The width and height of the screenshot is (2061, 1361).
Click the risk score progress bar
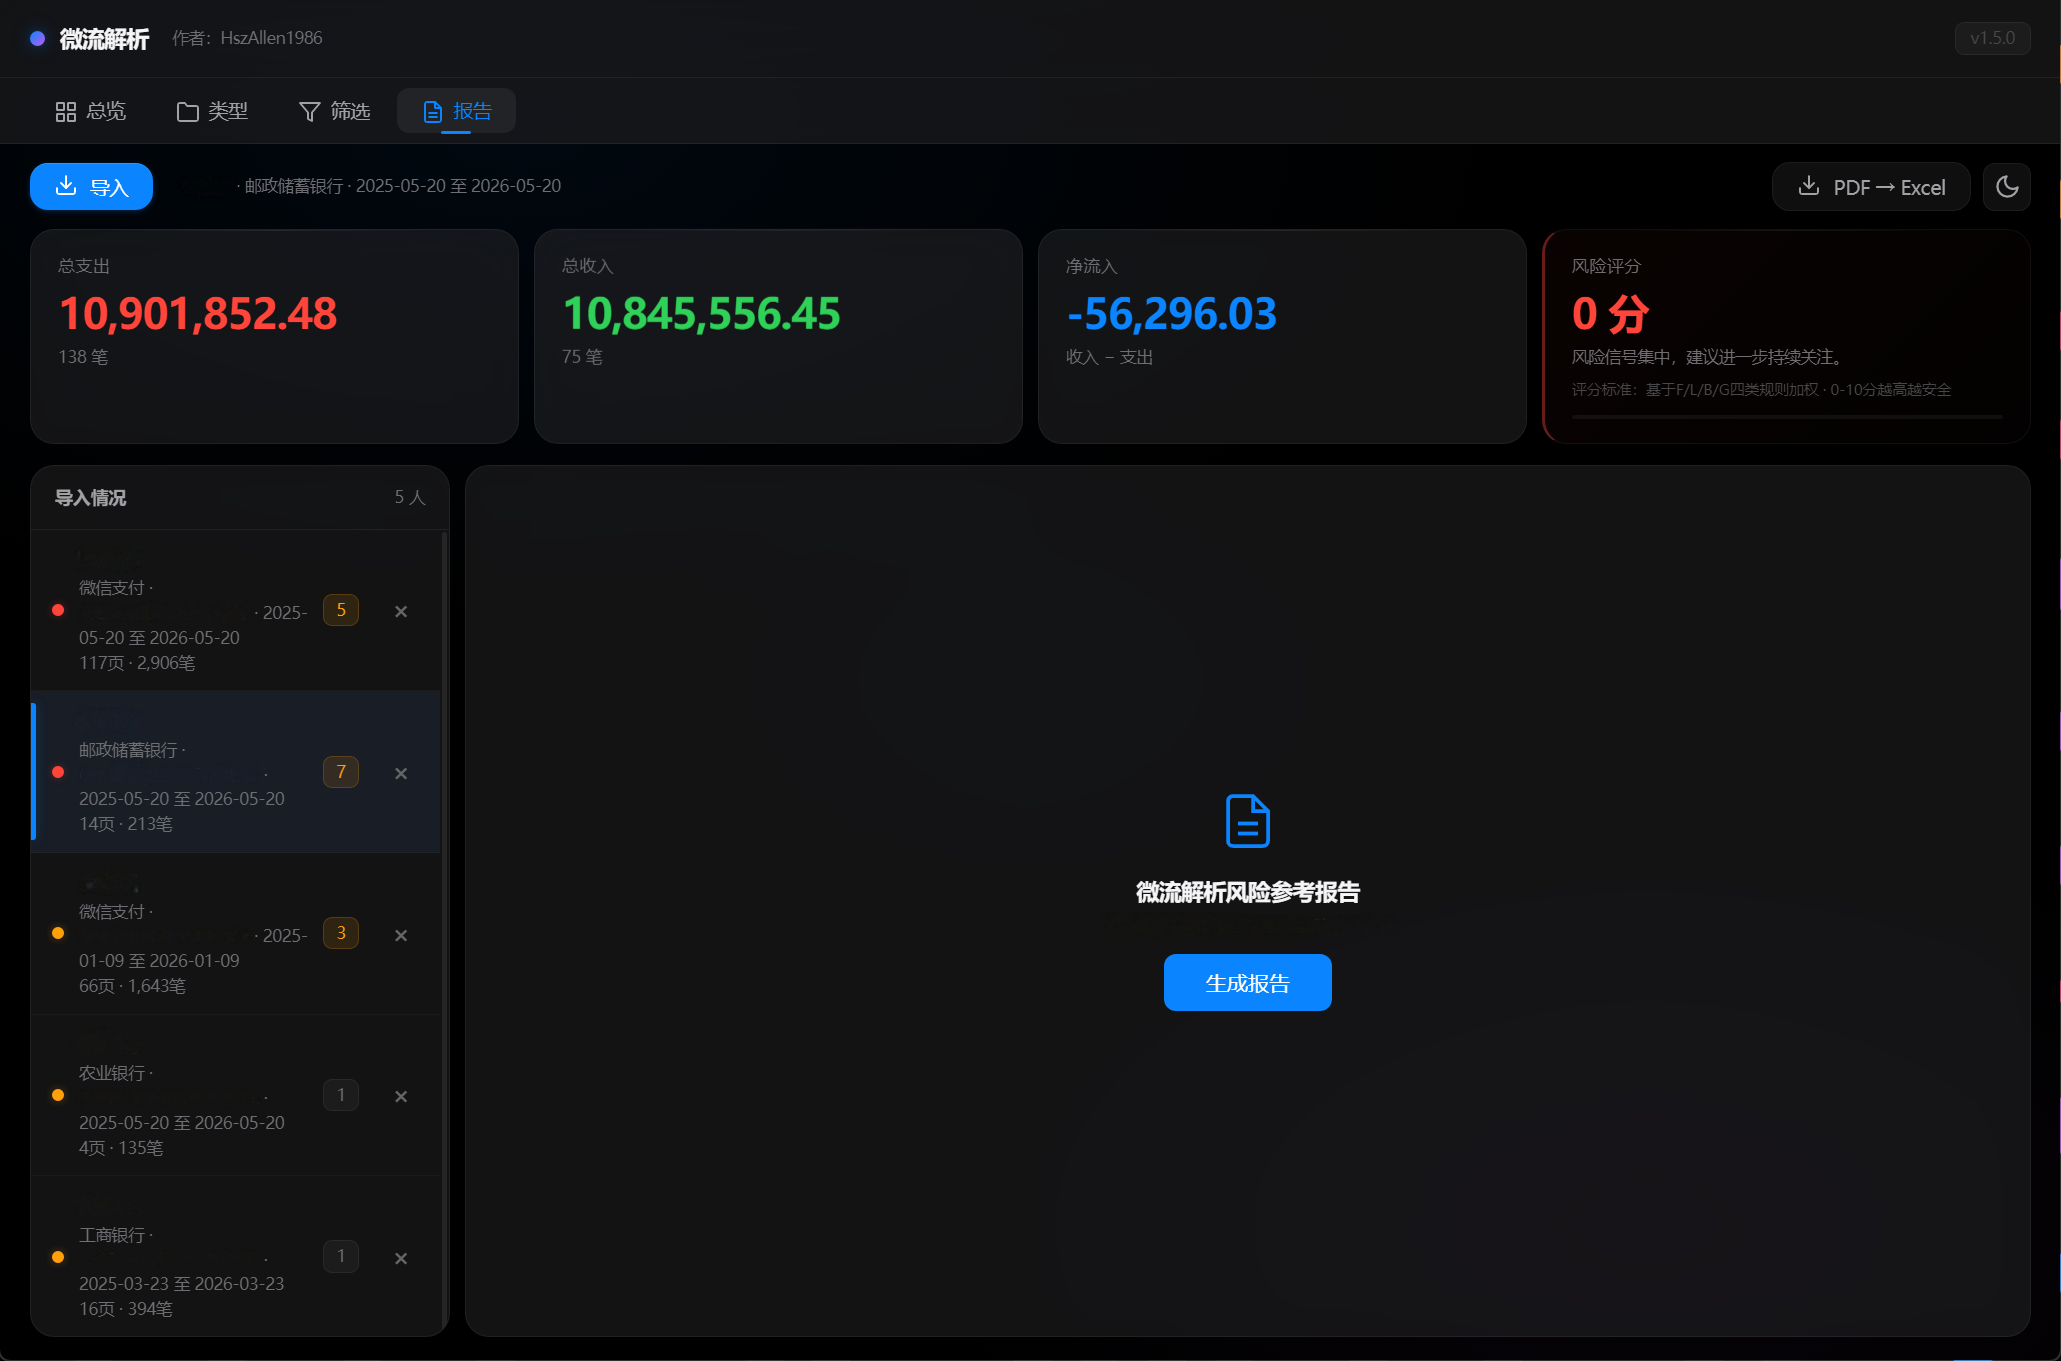1786,416
